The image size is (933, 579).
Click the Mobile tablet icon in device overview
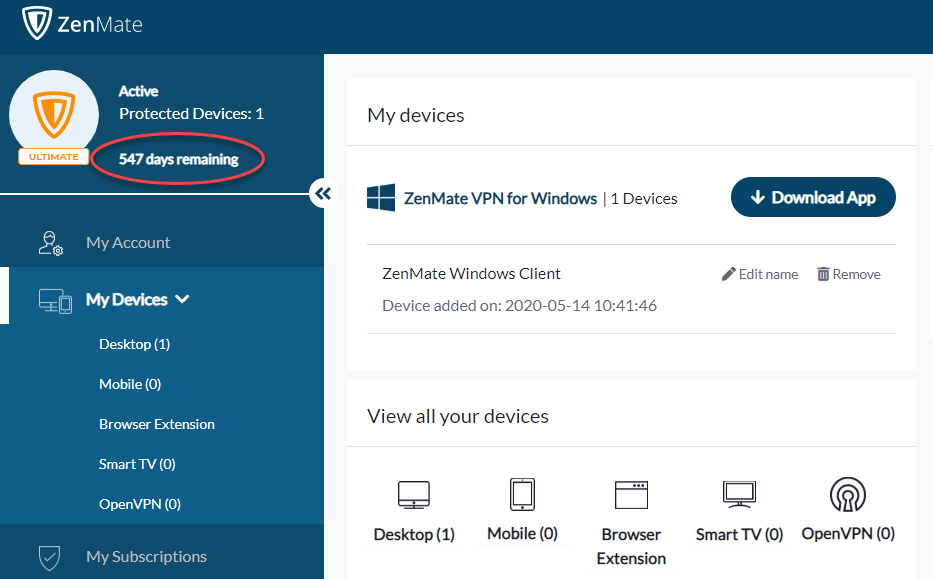(522, 495)
